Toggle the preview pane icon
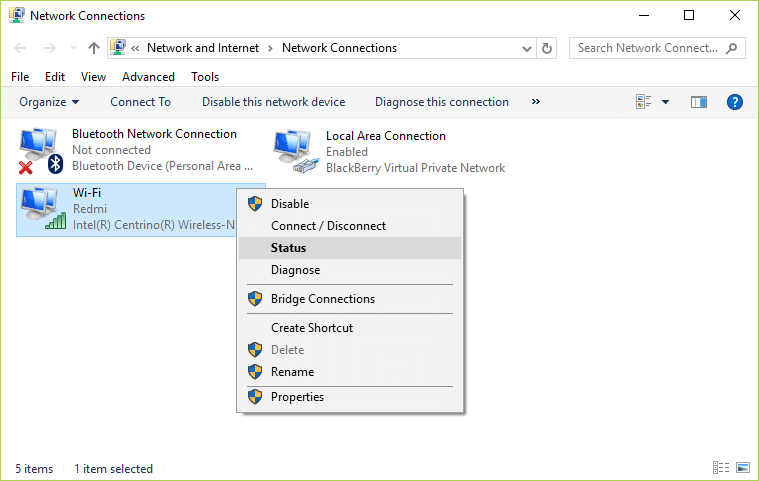759x481 pixels. [699, 102]
